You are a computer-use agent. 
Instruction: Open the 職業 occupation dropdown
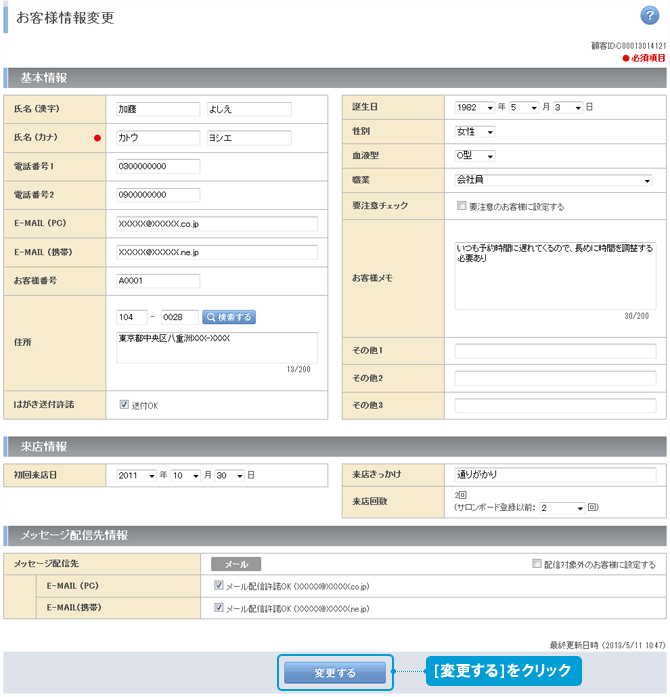[553, 181]
